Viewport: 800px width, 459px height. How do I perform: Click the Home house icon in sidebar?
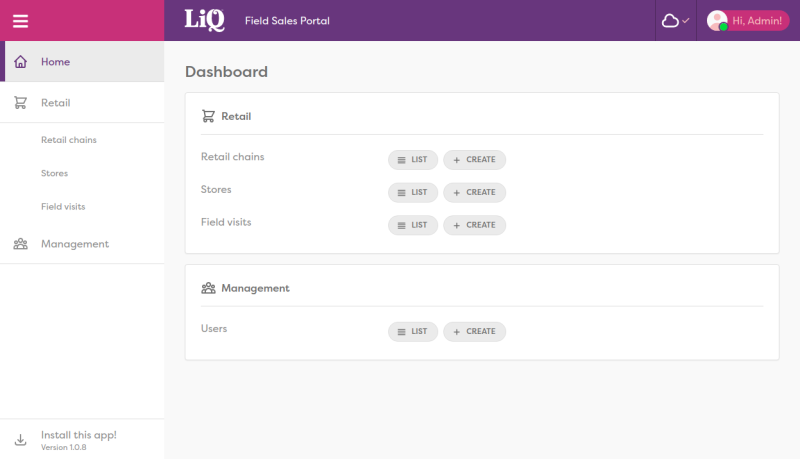coord(20,62)
